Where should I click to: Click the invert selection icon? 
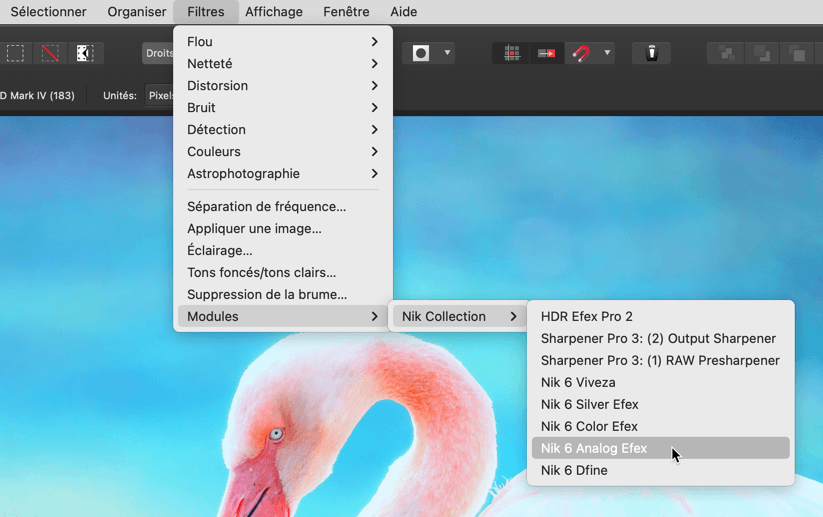pyautogui.click(x=85, y=53)
